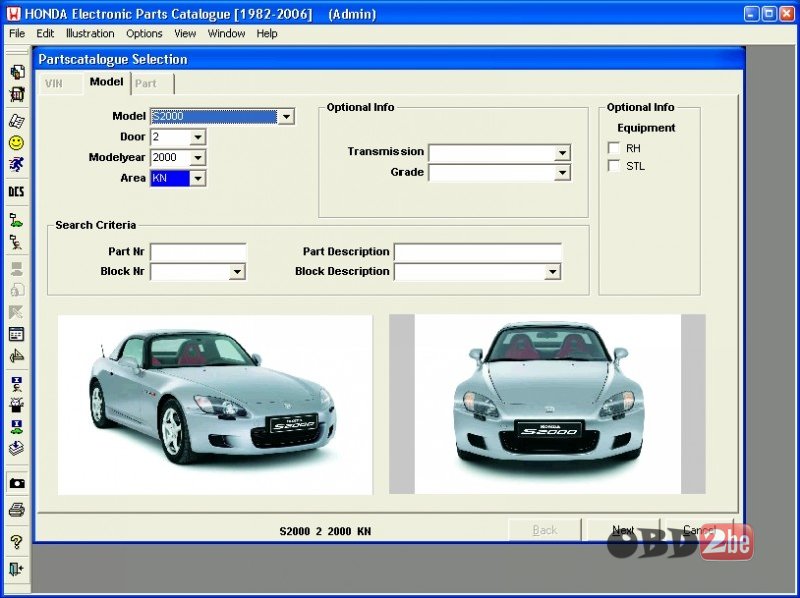This screenshot has height=598, width=800.
Task: Enable the RH equipment checkbox
Action: [x=614, y=148]
